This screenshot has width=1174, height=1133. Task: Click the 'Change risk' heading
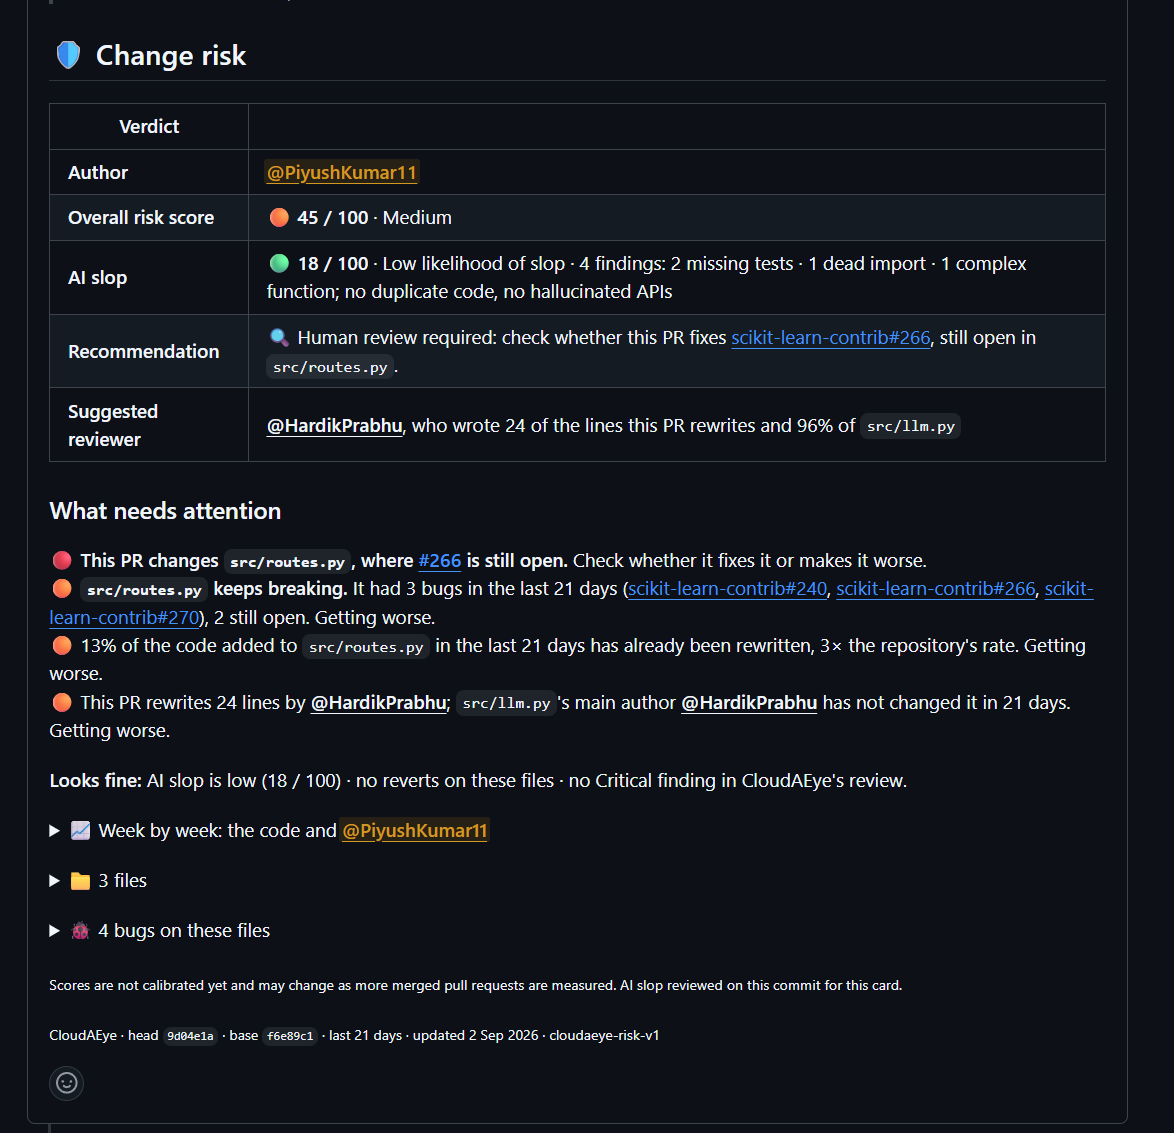coord(171,55)
